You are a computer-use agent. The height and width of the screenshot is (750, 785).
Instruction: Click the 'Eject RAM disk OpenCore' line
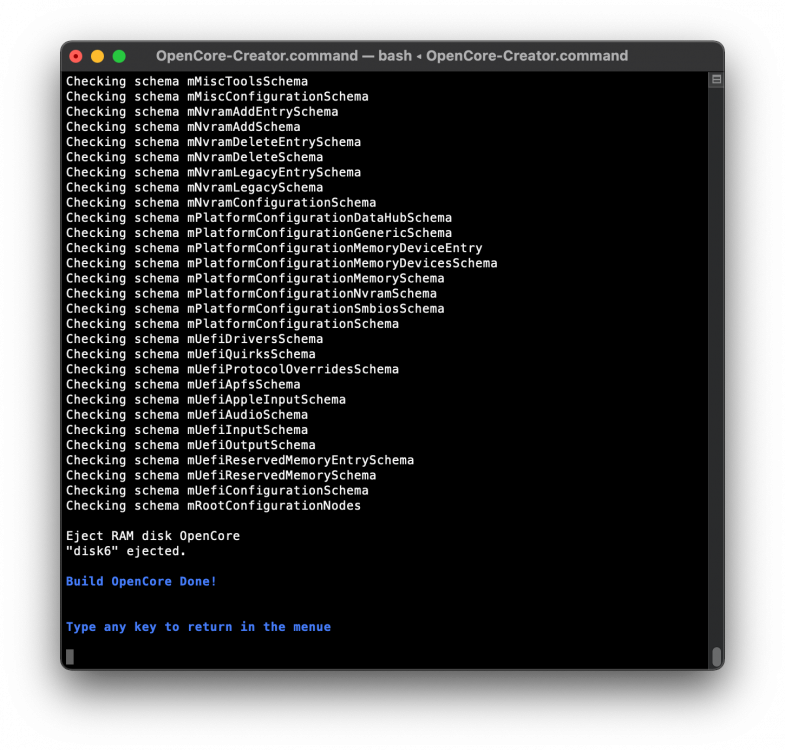pos(153,535)
